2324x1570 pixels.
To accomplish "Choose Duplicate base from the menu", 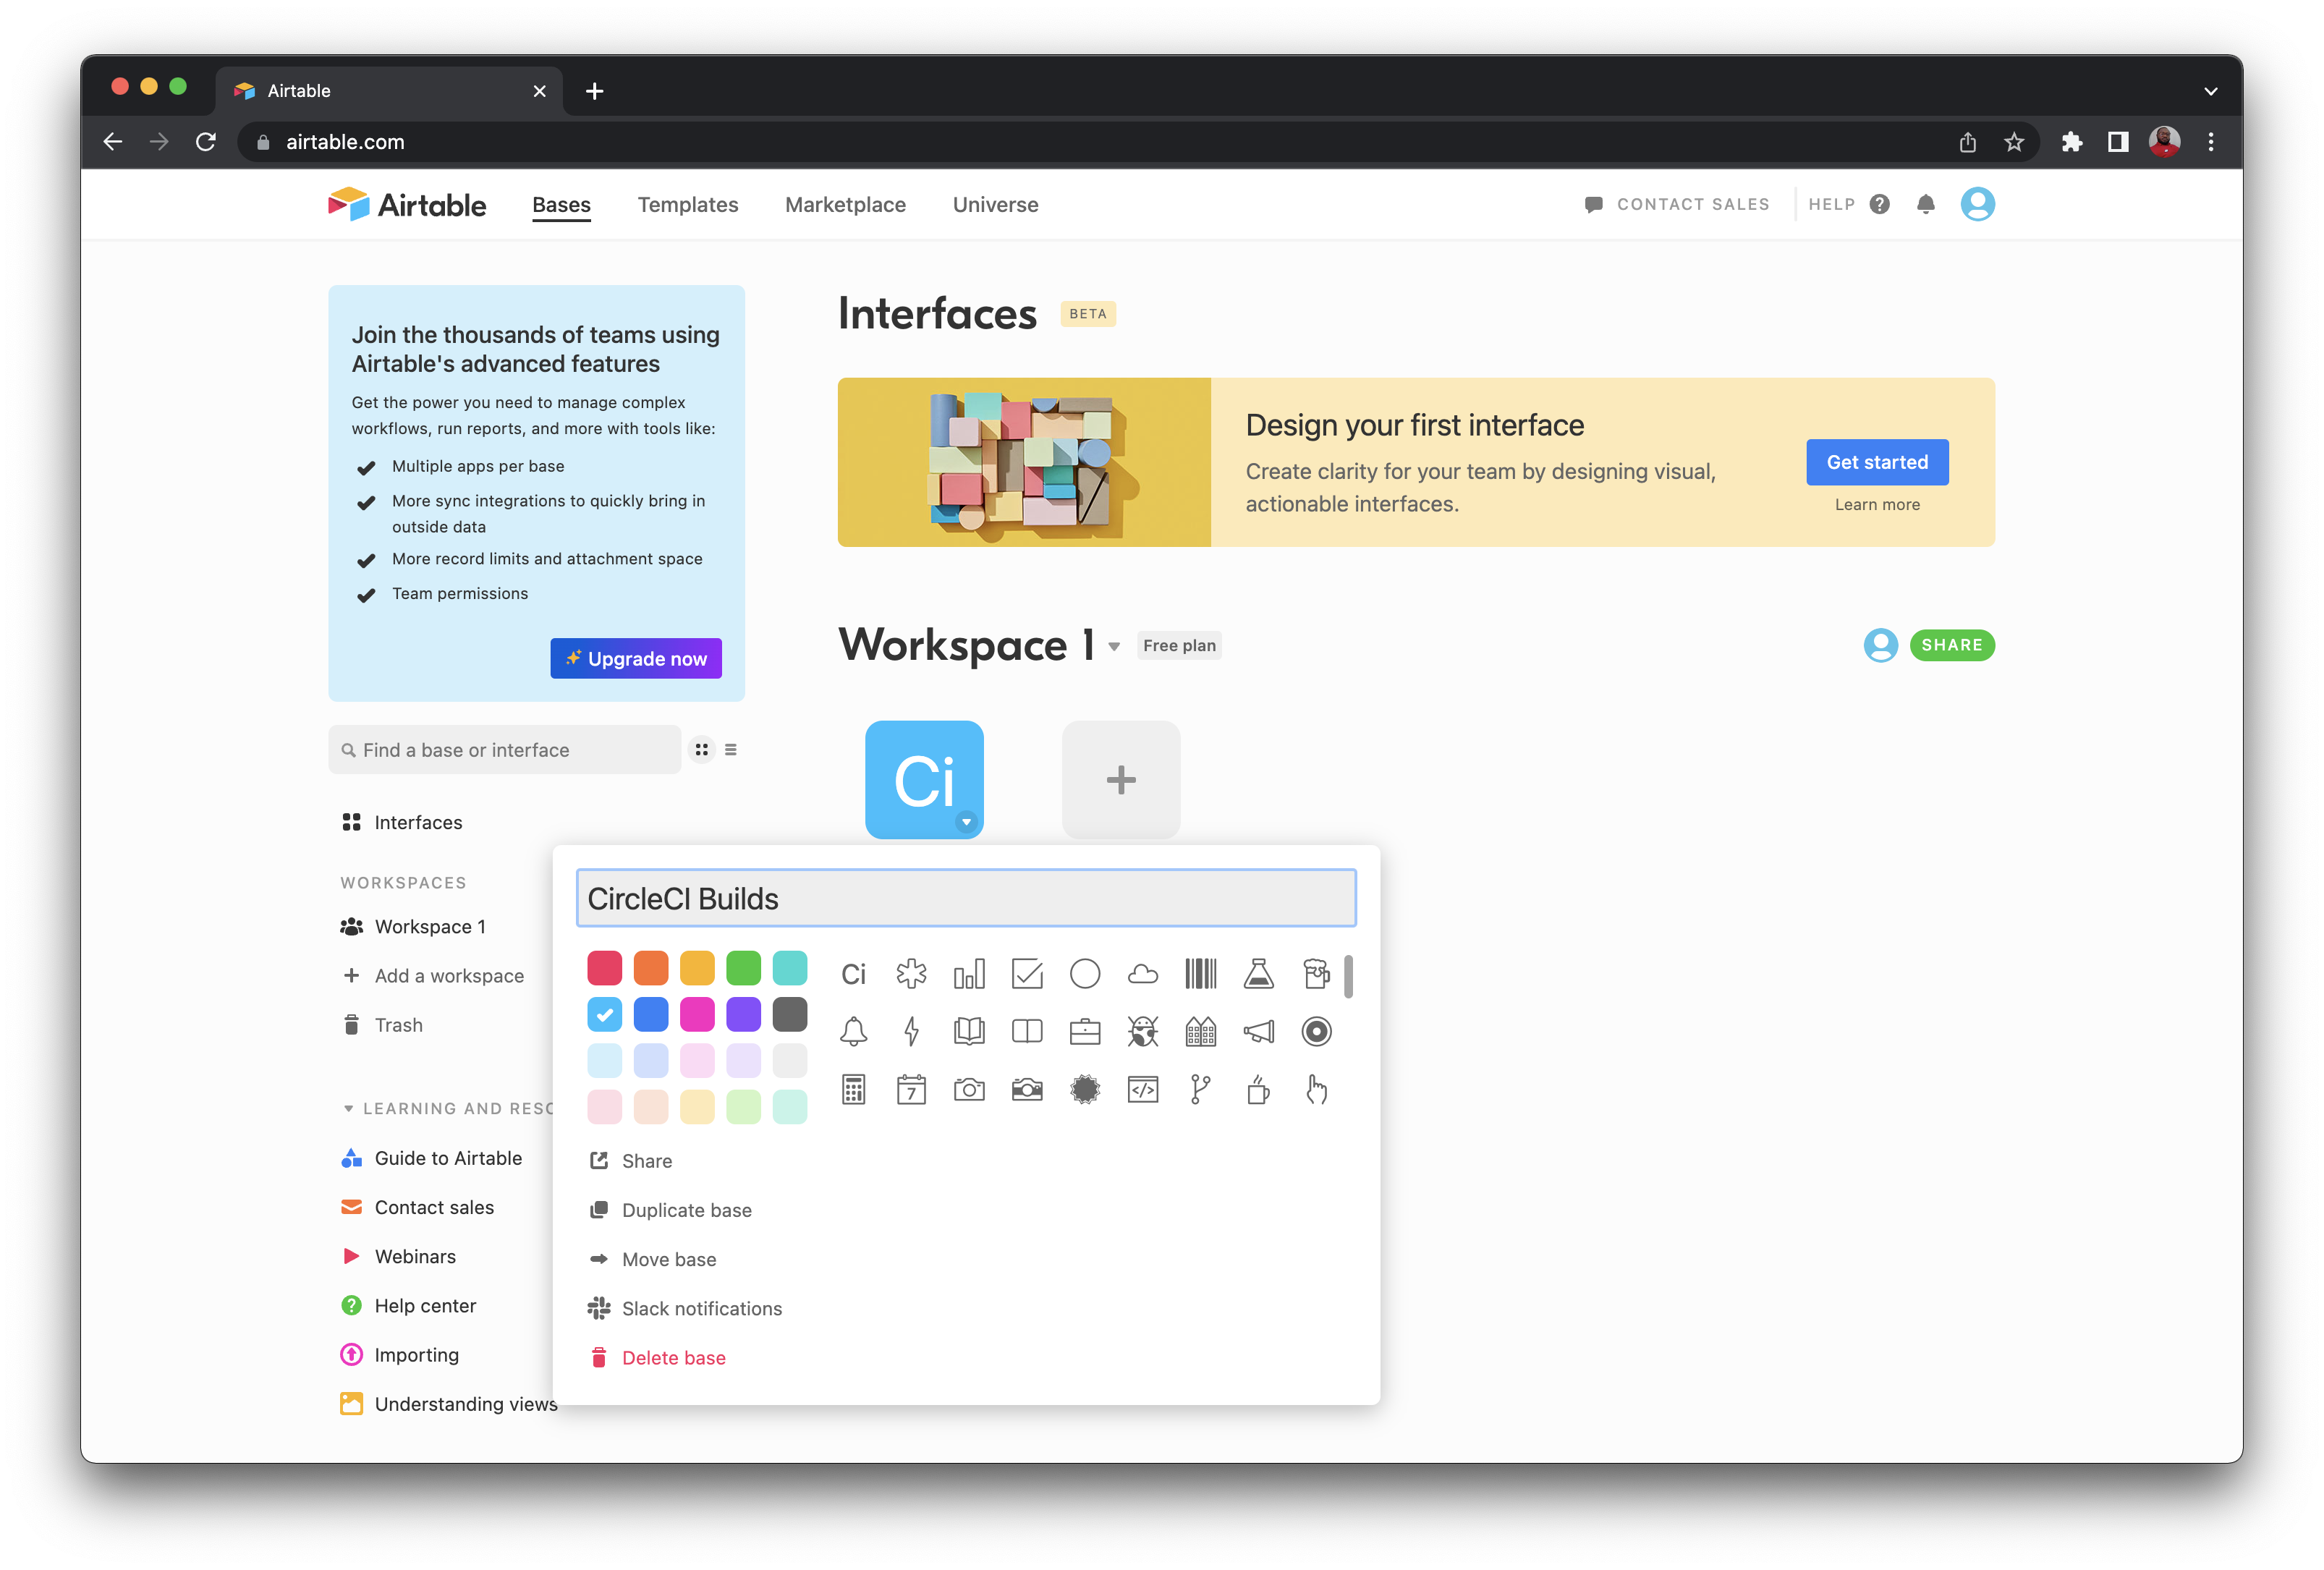I will coord(686,1210).
